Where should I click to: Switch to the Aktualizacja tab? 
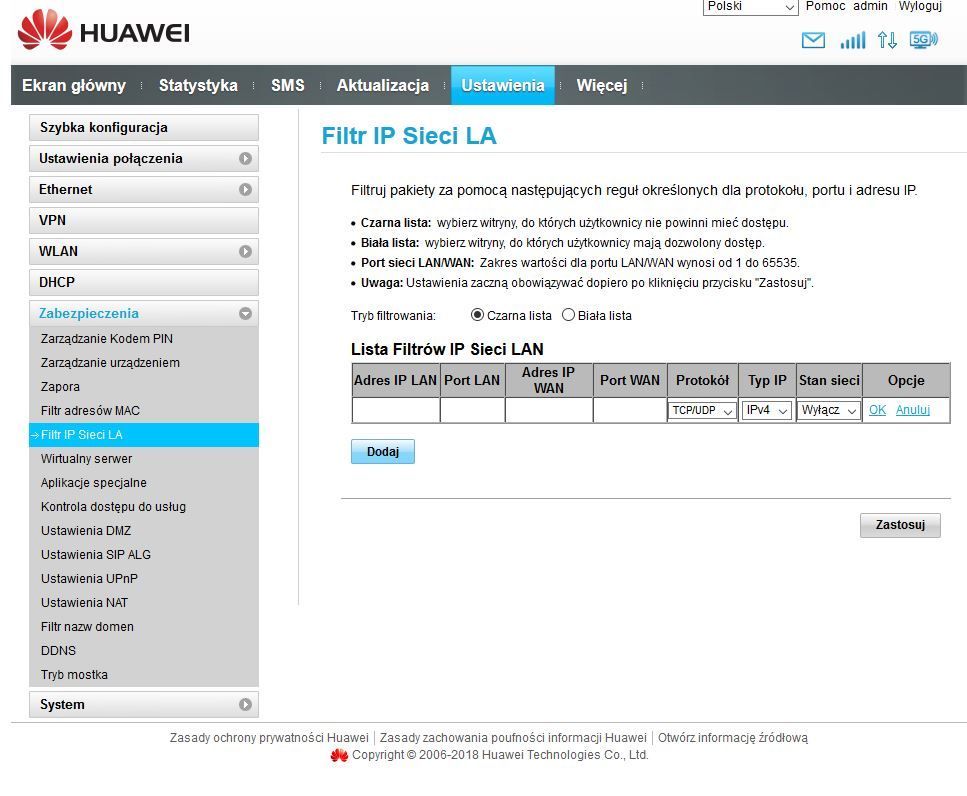click(382, 85)
